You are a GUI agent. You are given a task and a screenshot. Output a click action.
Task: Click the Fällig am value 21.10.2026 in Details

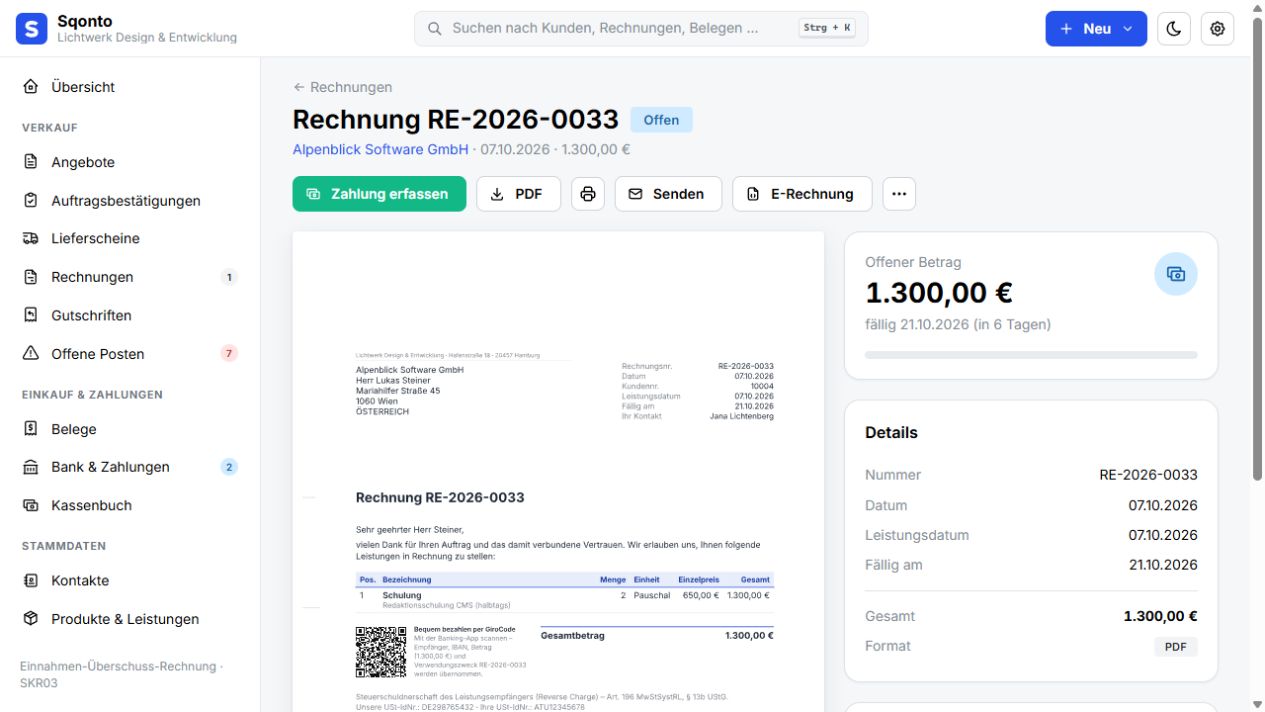tap(1163, 565)
